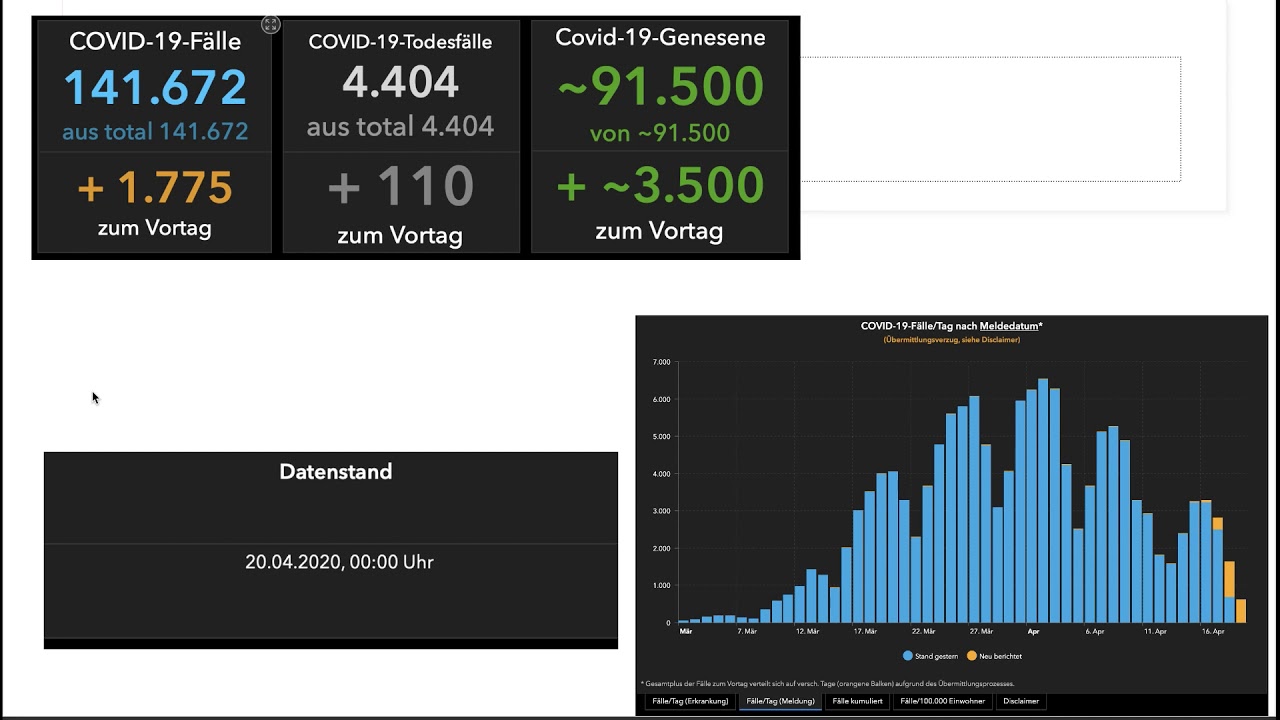The height and width of the screenshot is (720, 1280).
Task: Click the expand icon above COVID-19-Fälle panel
Action: coord(271,25)
